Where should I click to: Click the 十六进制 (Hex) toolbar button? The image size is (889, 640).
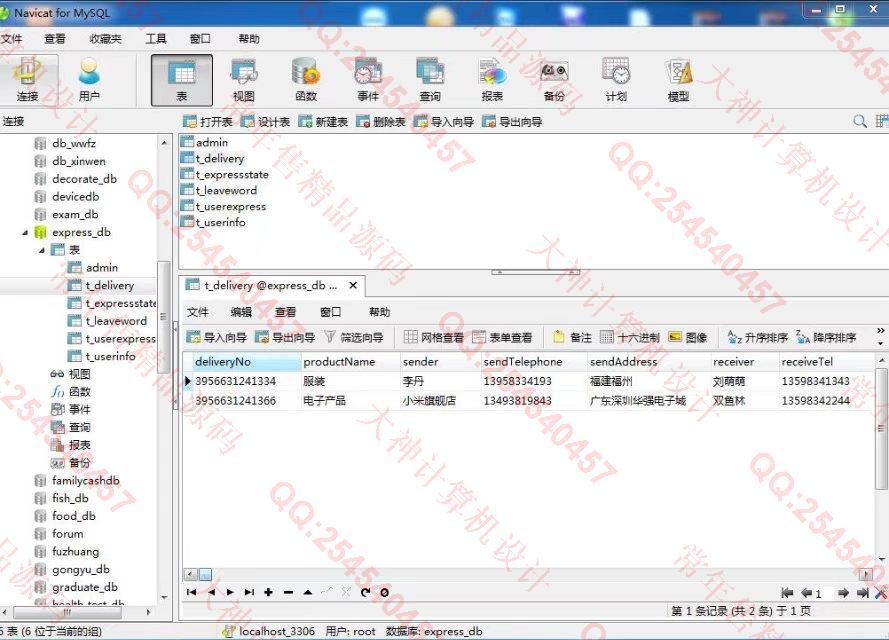click(630, 337)
